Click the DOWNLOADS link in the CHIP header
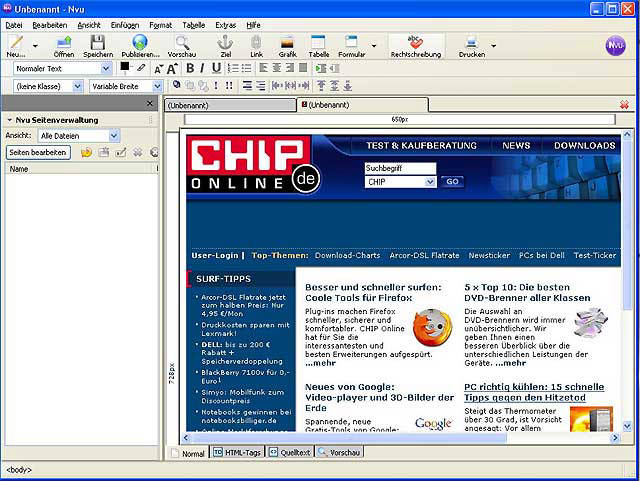 [584, 146]
